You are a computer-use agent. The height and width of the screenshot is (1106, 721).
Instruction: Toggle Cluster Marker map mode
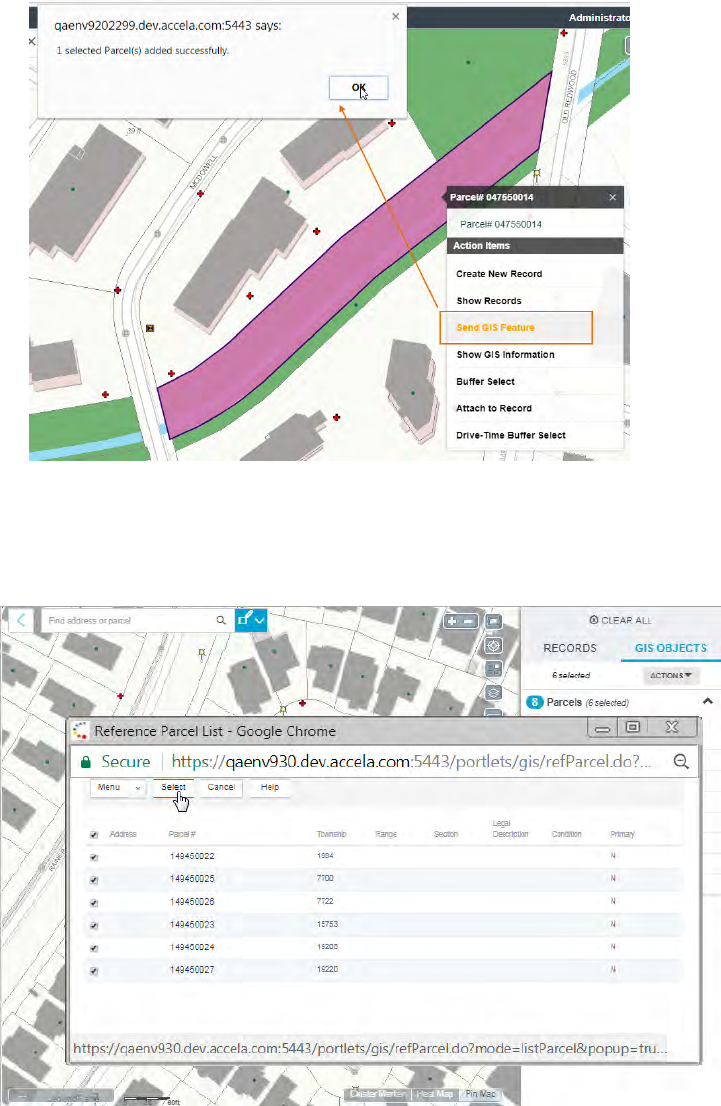(x=377, y=1093)
